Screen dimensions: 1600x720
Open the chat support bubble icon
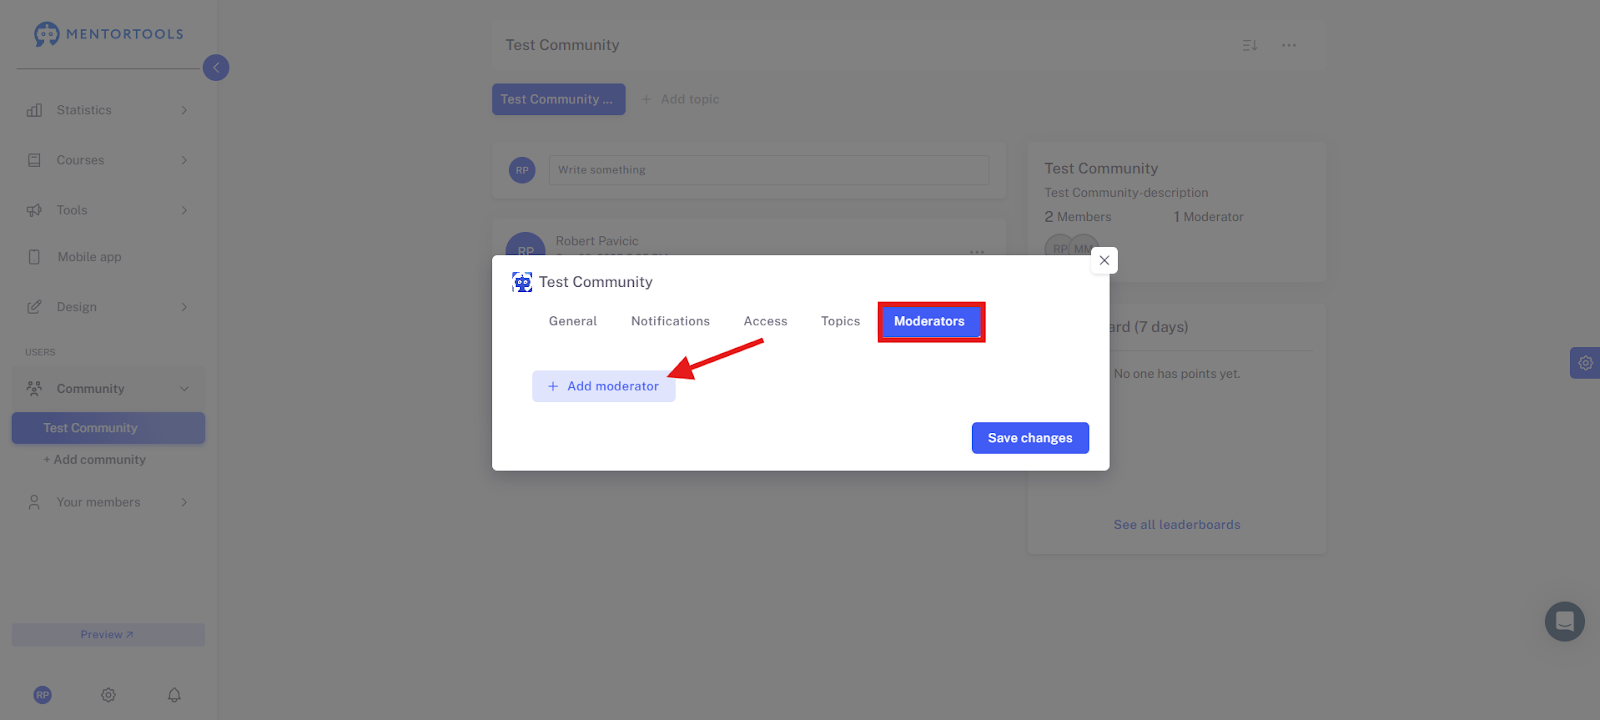[1565, 621]
